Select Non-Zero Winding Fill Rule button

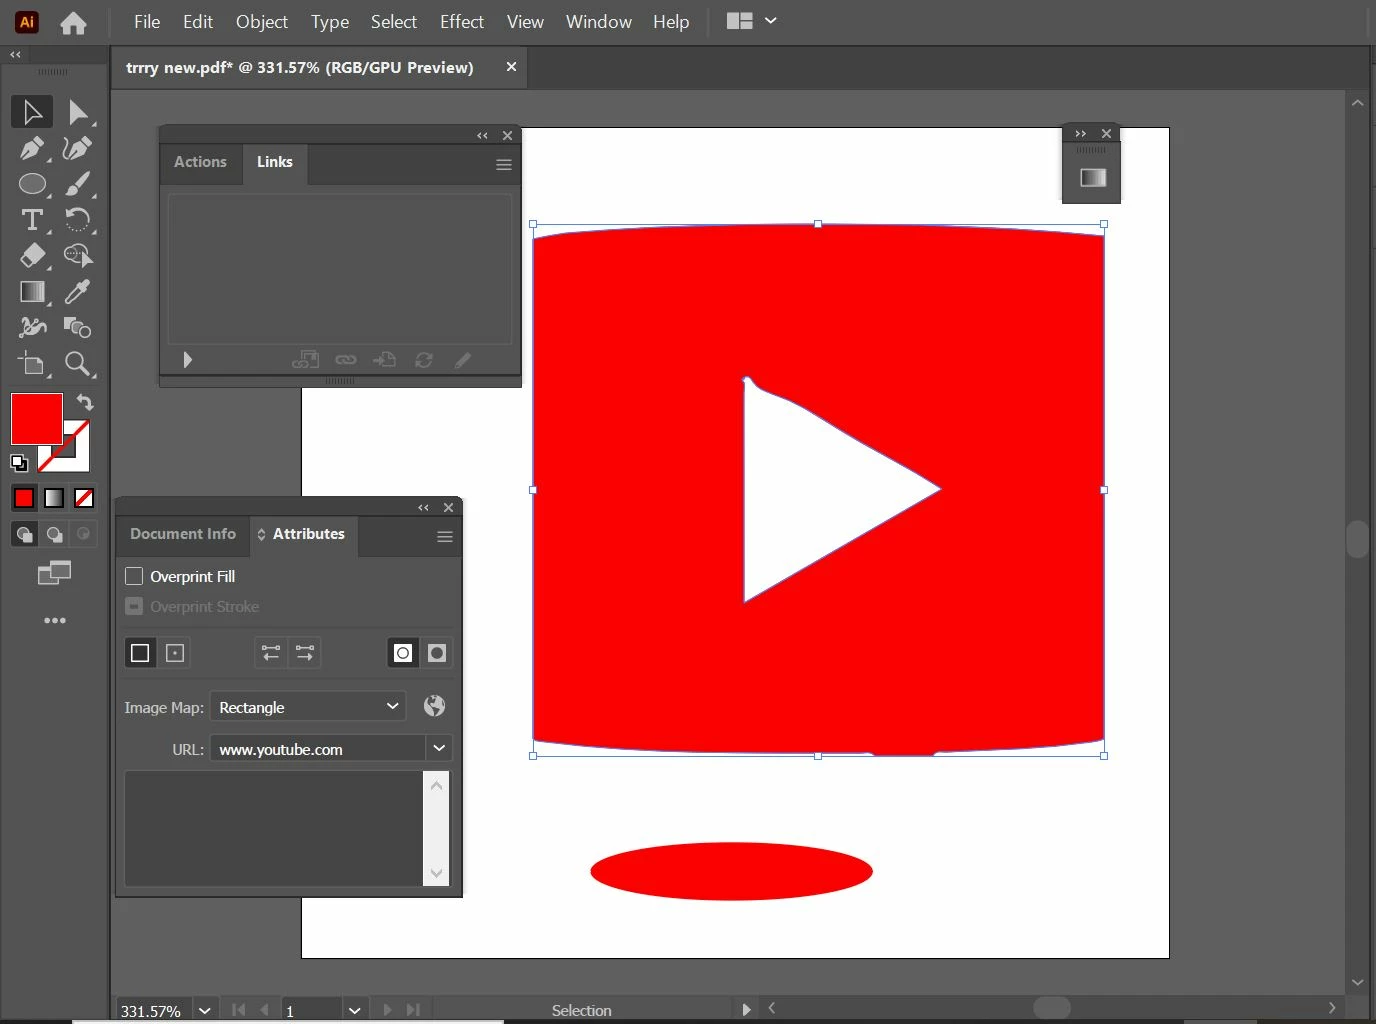coord(403,653)
